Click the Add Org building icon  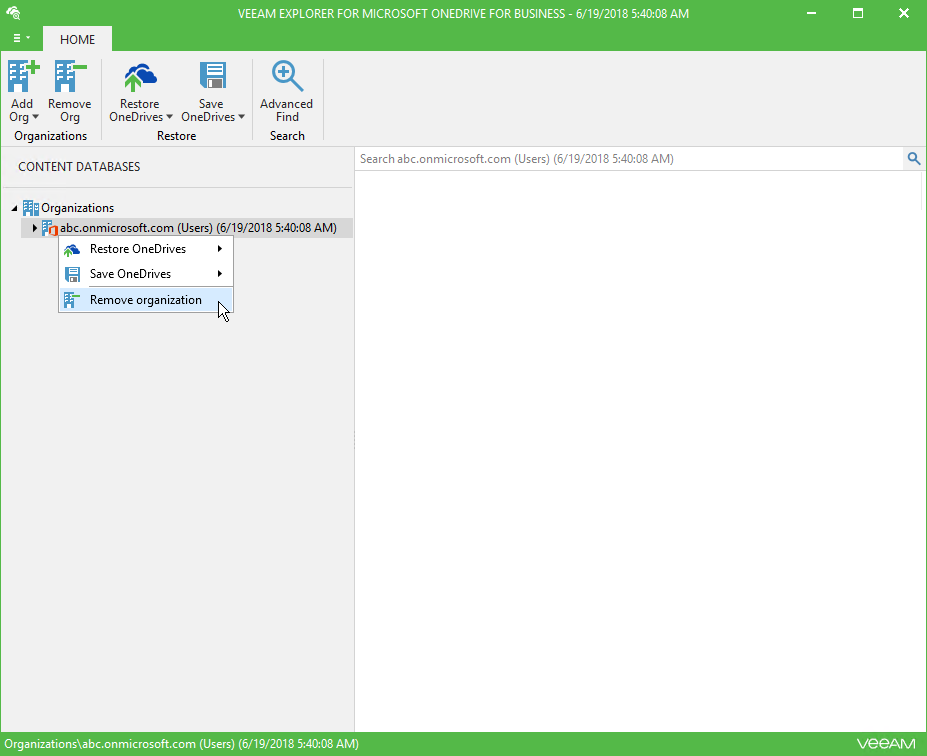click(23, 76)
